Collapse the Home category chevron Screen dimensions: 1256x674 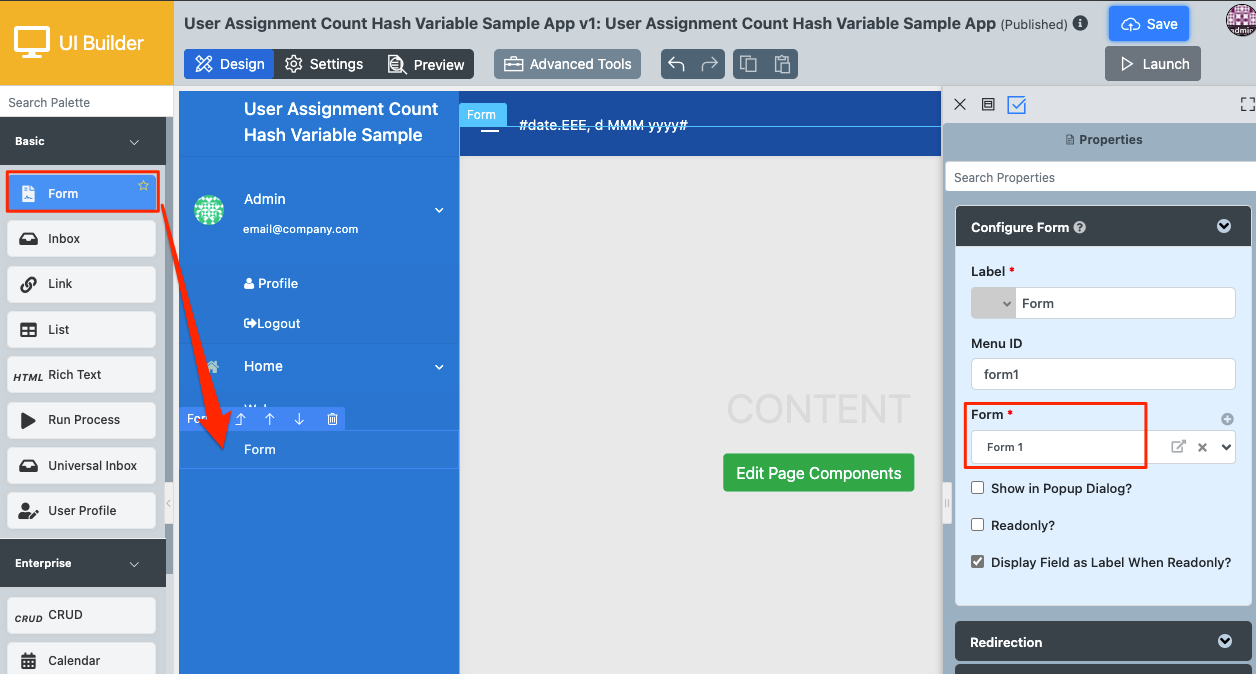[438, 367]
